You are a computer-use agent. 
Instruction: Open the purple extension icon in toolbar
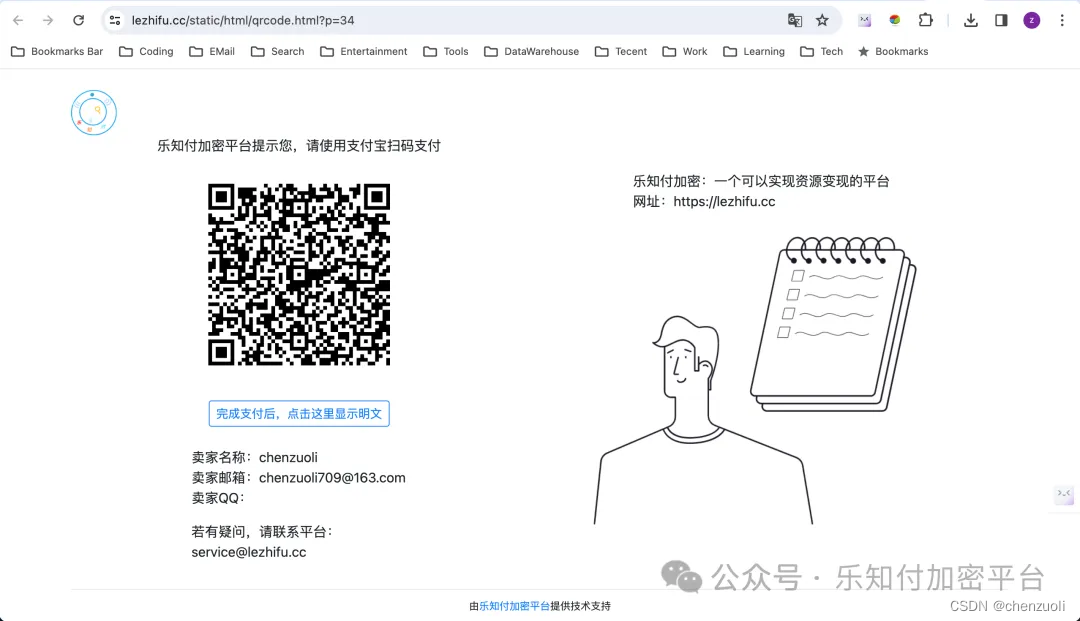[864, 21]
